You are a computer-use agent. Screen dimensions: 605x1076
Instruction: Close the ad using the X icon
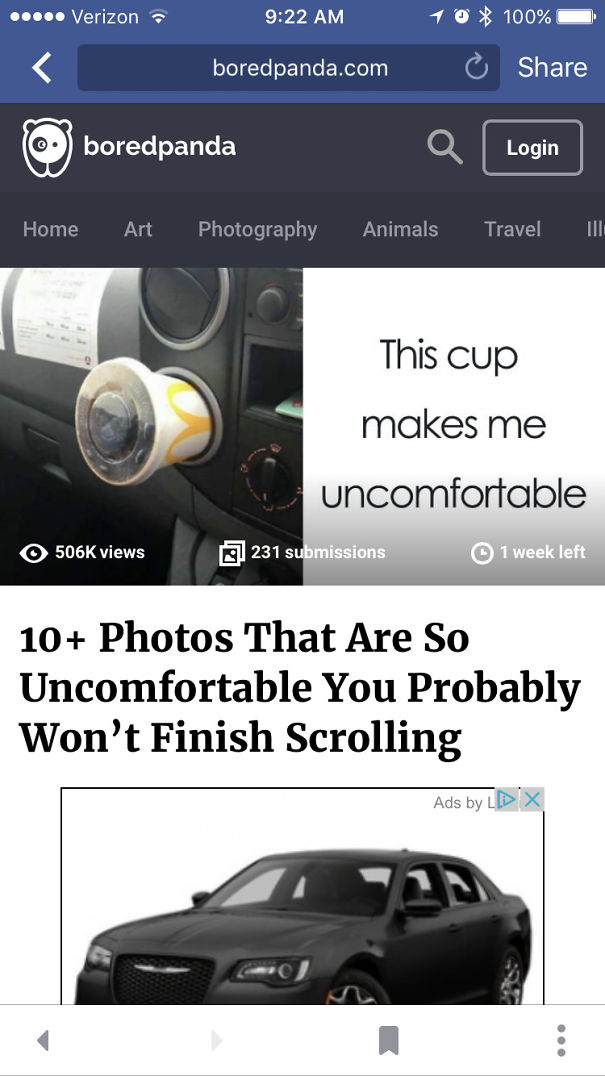coord(532,799)
